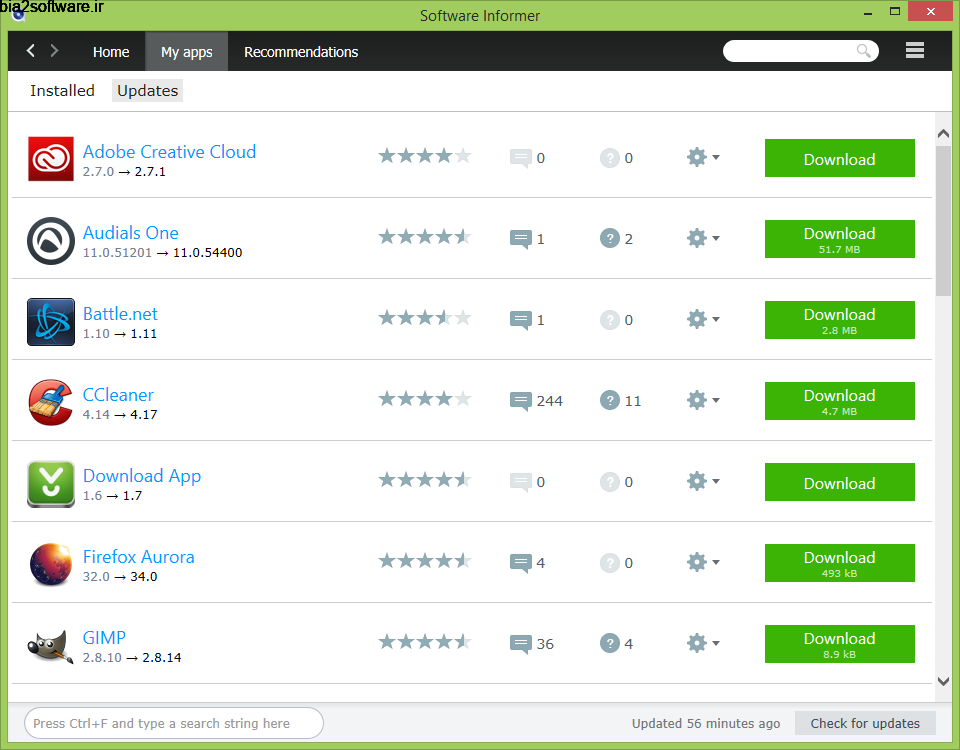Open the hamburger menu icon

pos(914,51)
